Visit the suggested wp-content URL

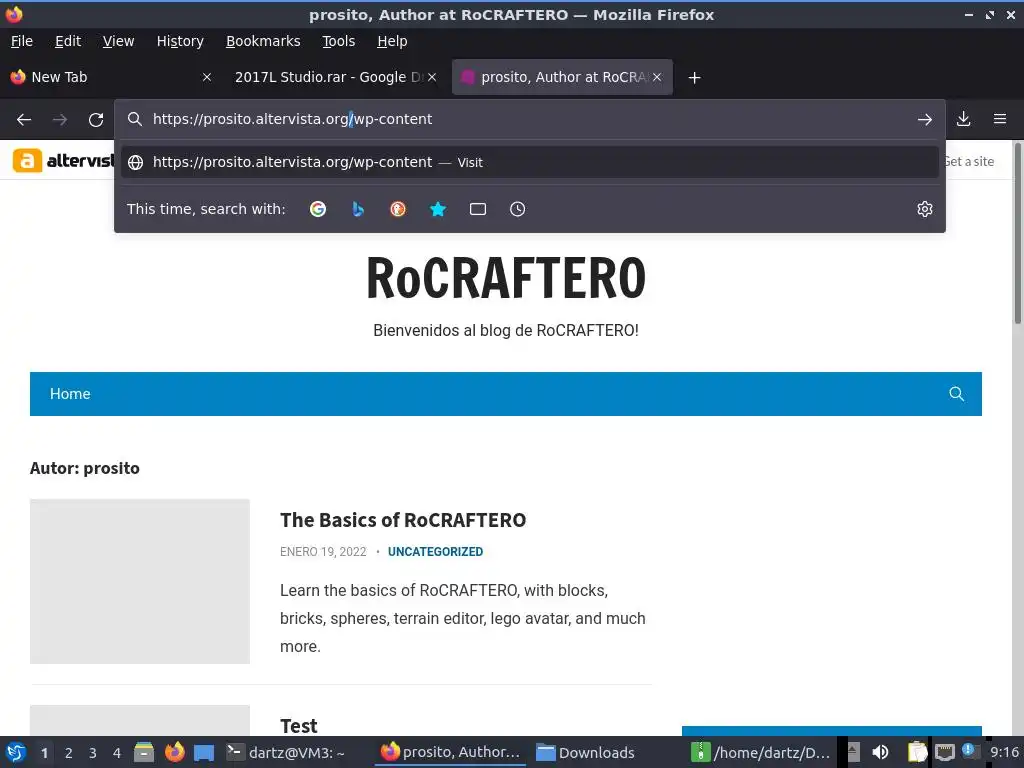(x=530, y=162)
